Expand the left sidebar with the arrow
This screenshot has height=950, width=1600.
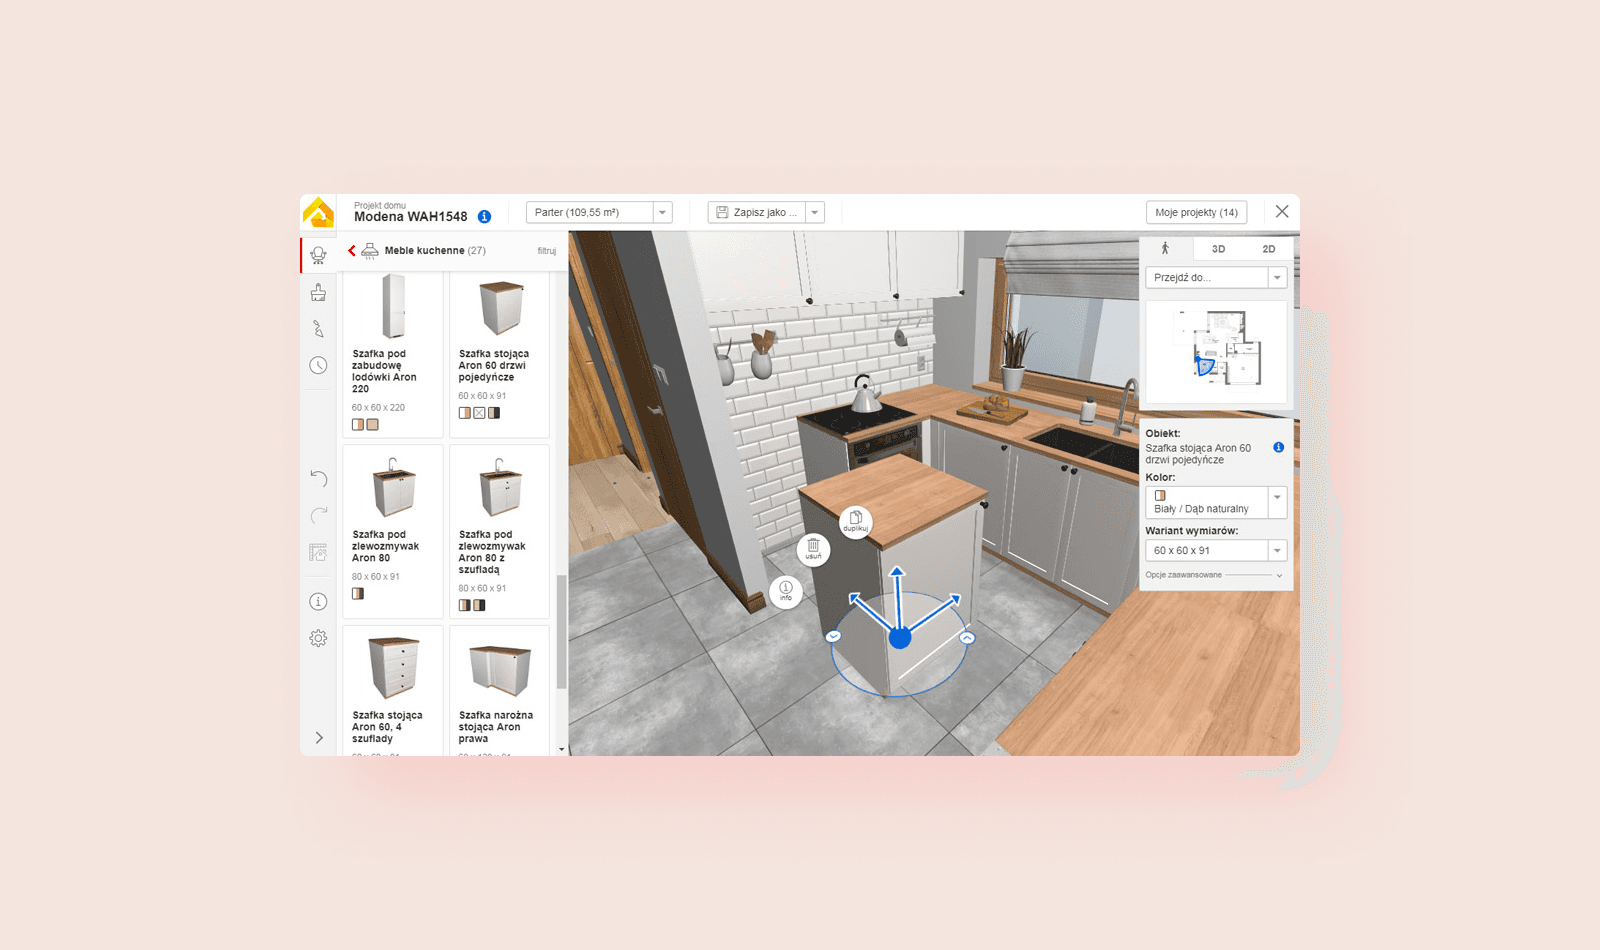[x=319, y=738]
